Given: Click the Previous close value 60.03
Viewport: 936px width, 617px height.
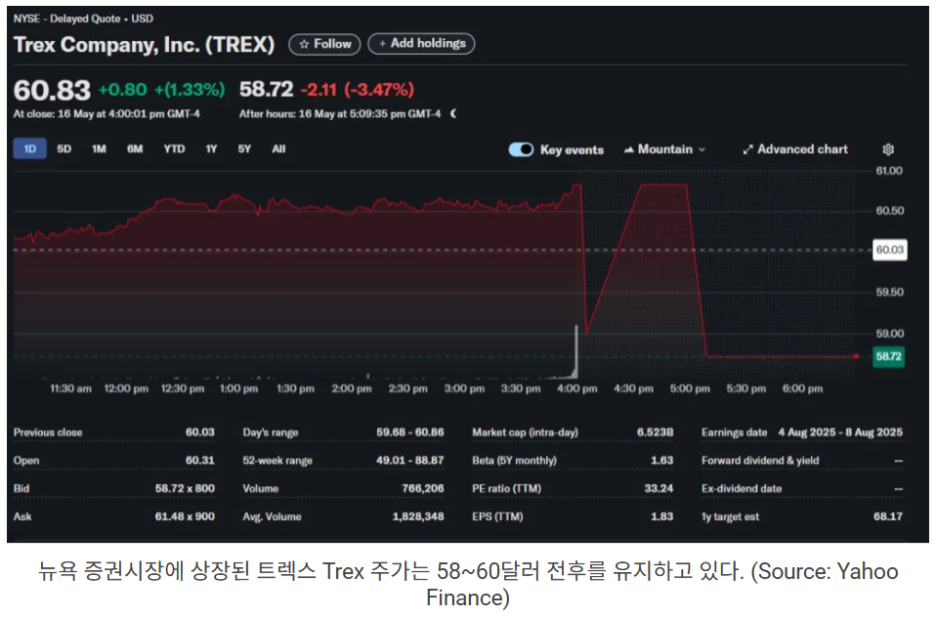Looking at the screenshot, I should point(199,432).
